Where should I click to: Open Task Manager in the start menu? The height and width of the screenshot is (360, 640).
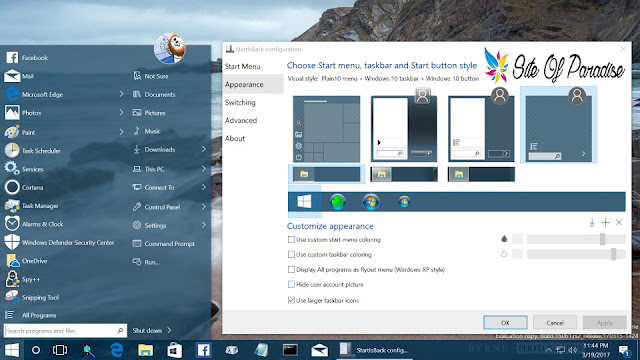tap(32, 206)
